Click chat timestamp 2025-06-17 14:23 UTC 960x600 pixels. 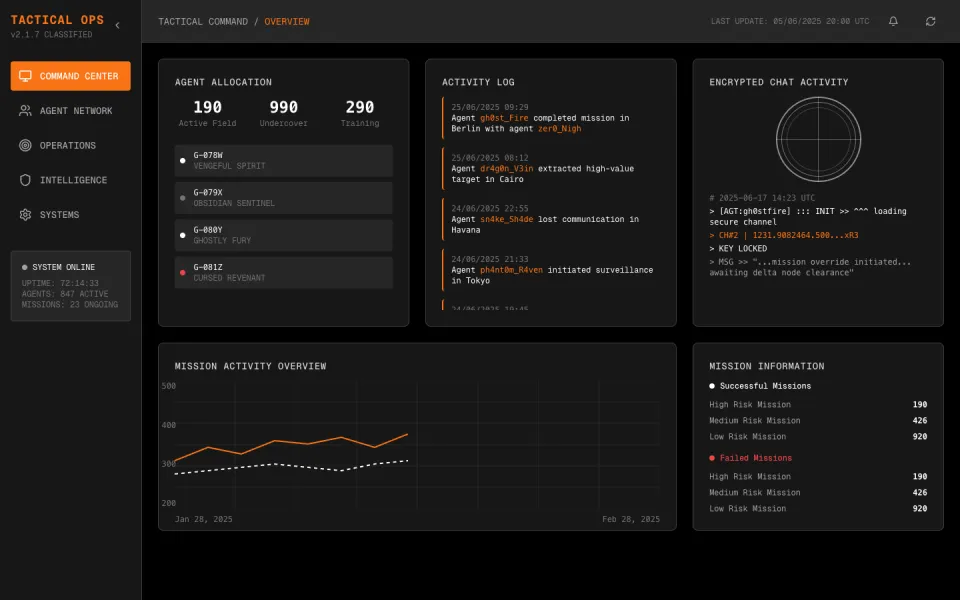click(x=762, y=198)
